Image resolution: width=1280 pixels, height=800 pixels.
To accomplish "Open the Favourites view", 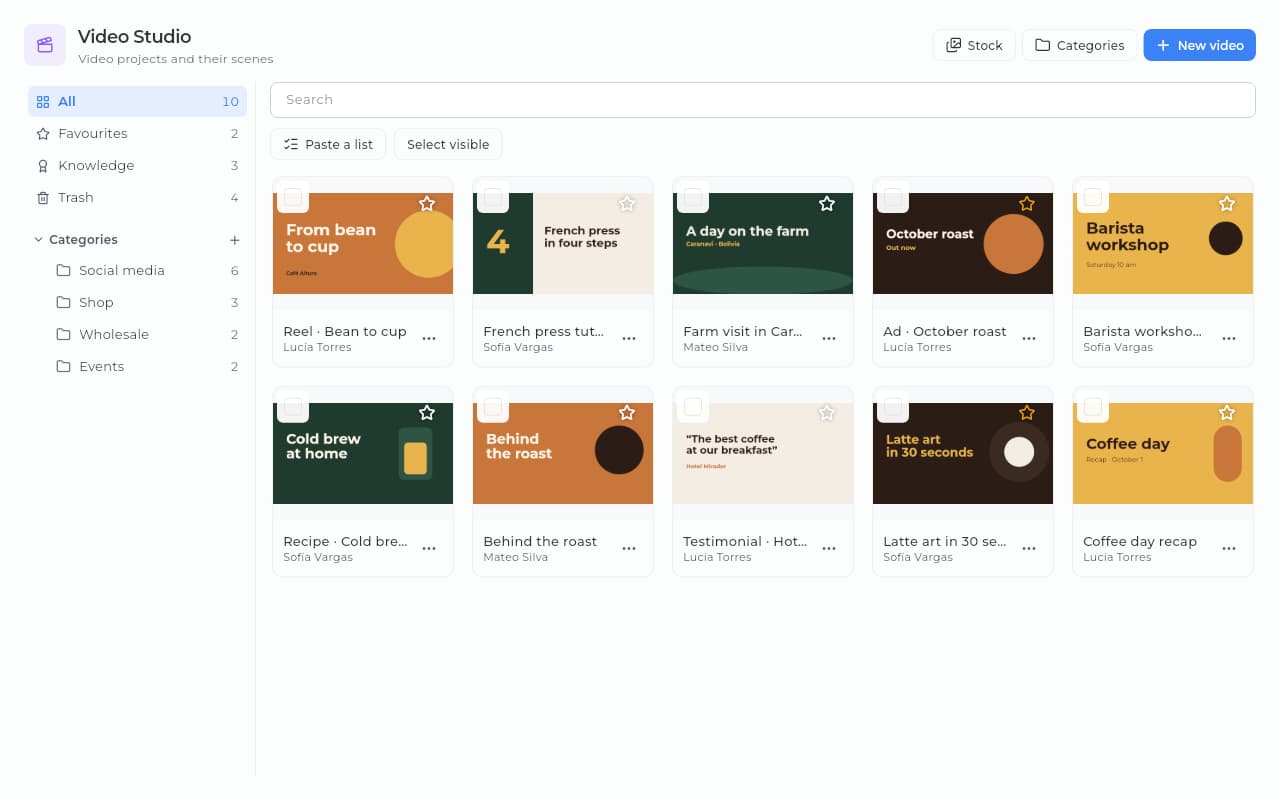I will [137, 133].
